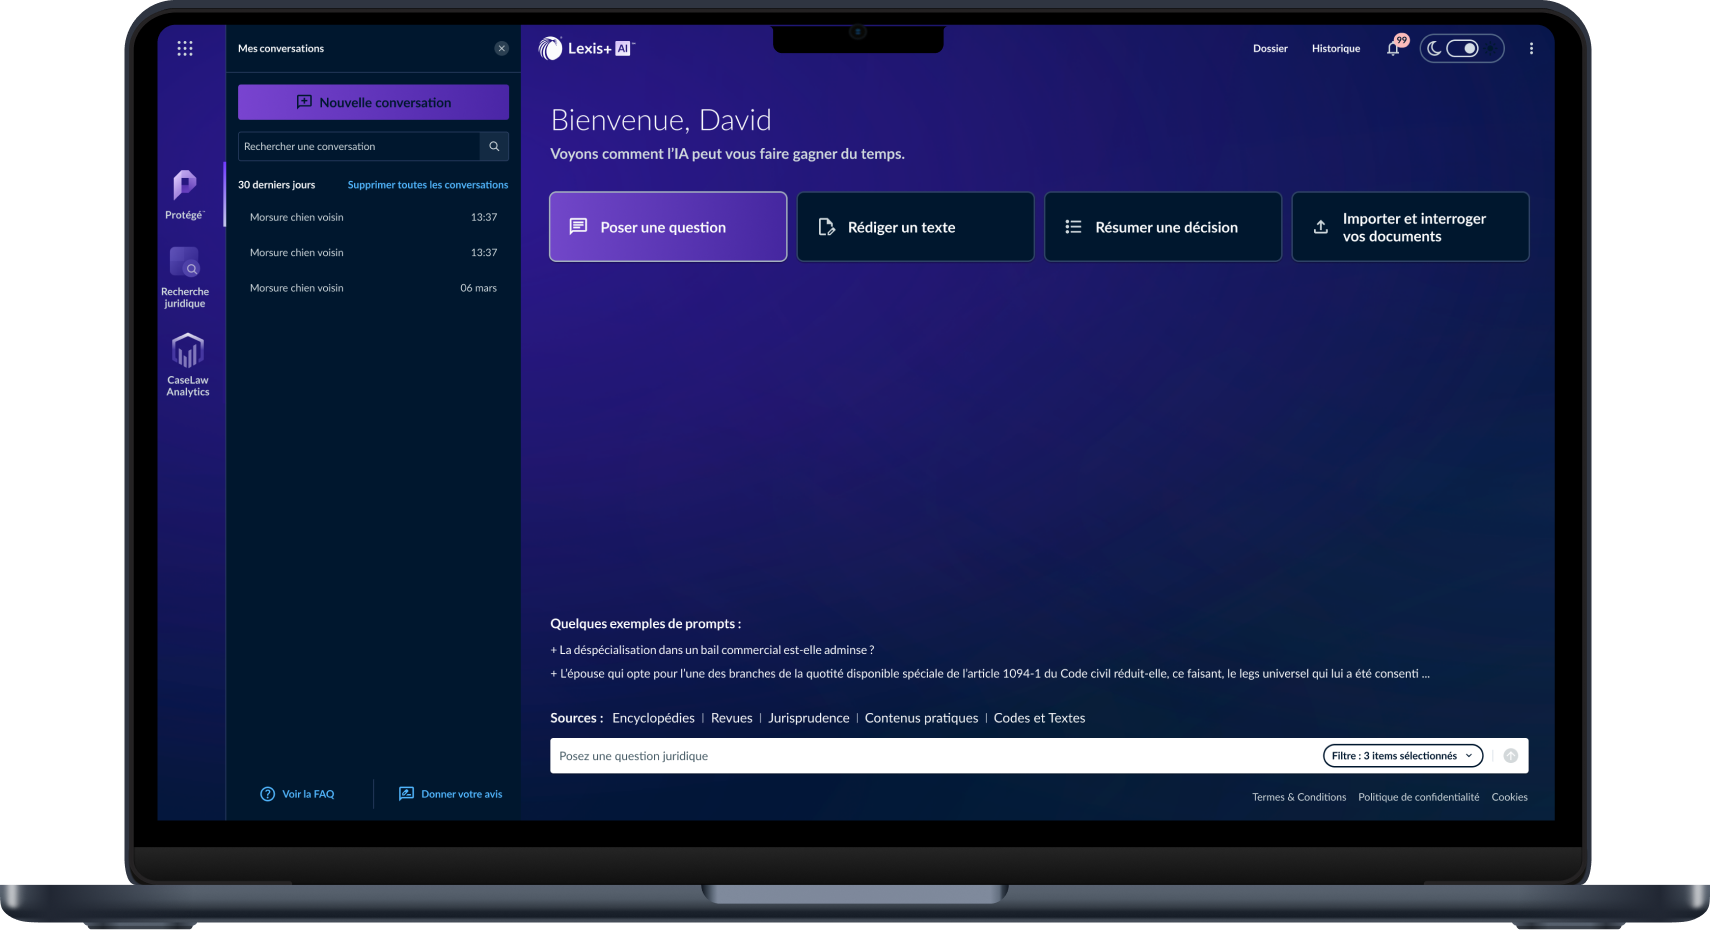Click Supprimer toutes les conversations
The image size is (1710, 930).
427,184
